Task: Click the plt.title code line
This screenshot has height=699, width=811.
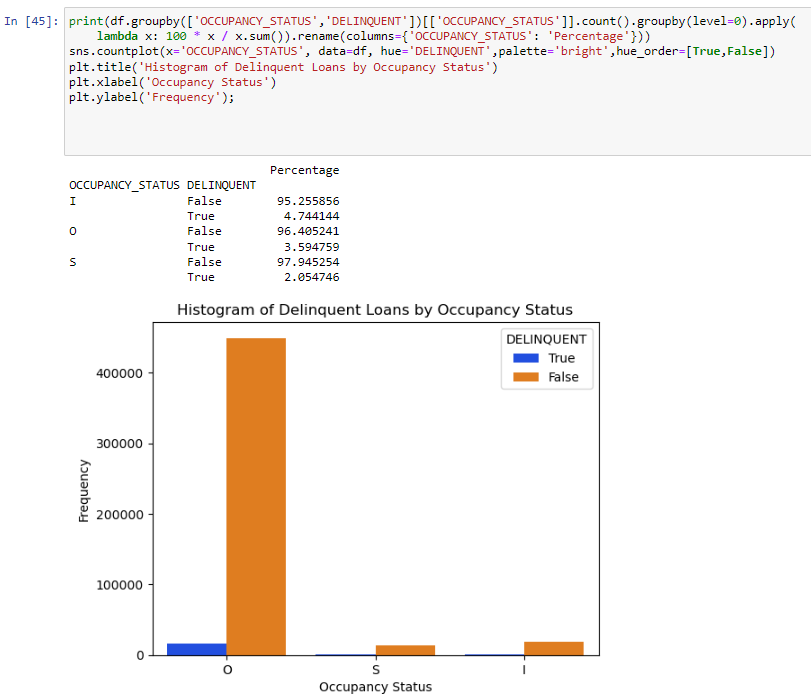Action: [x=283, y=67]
